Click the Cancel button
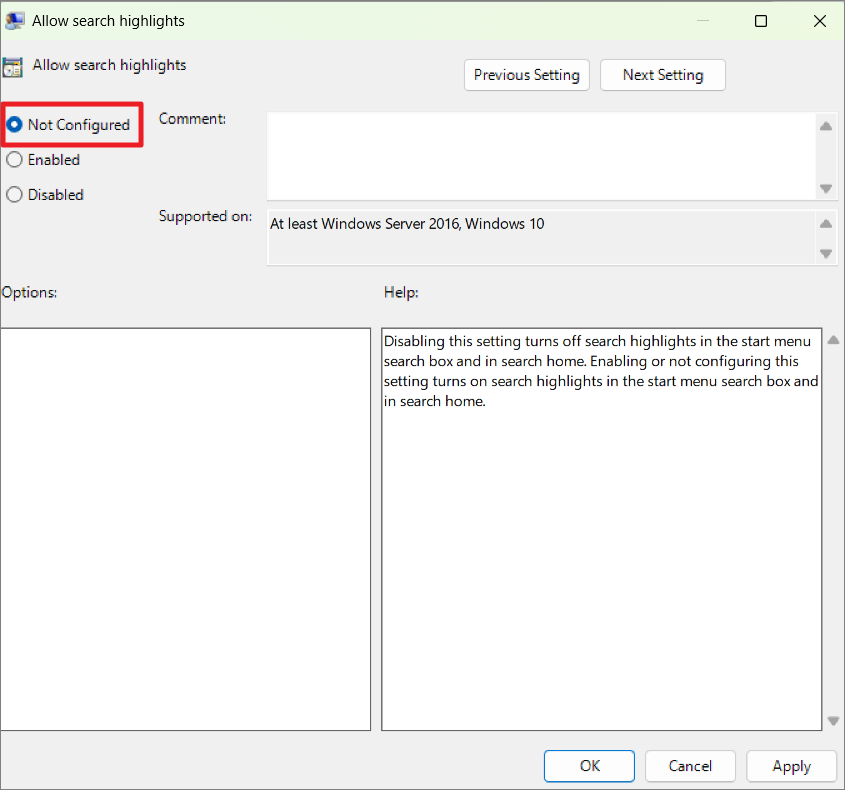Viewport: 845px width, 790px height. pos(690,766)
